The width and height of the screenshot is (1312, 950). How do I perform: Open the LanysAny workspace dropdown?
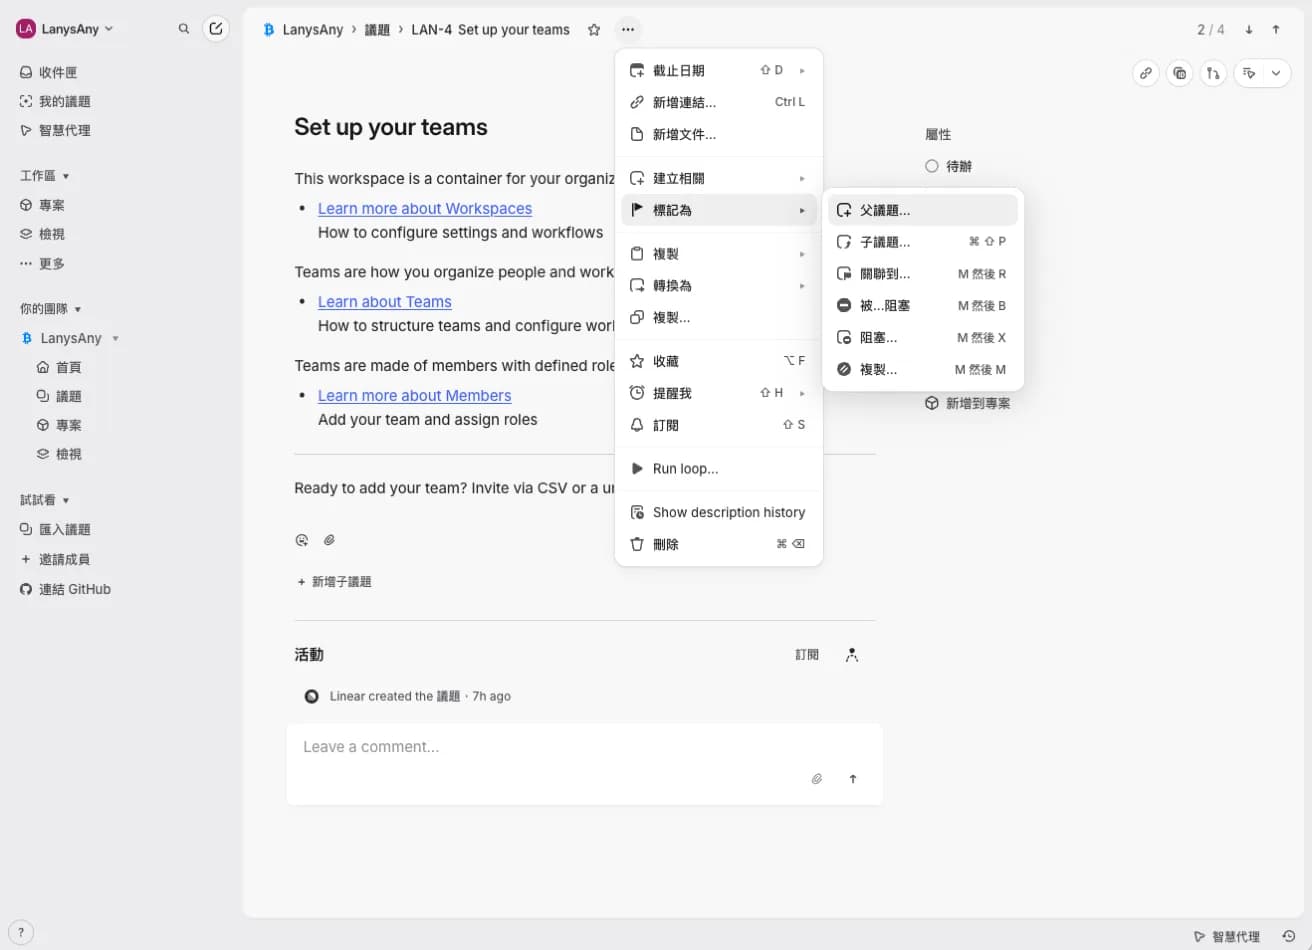coord(65,29)
